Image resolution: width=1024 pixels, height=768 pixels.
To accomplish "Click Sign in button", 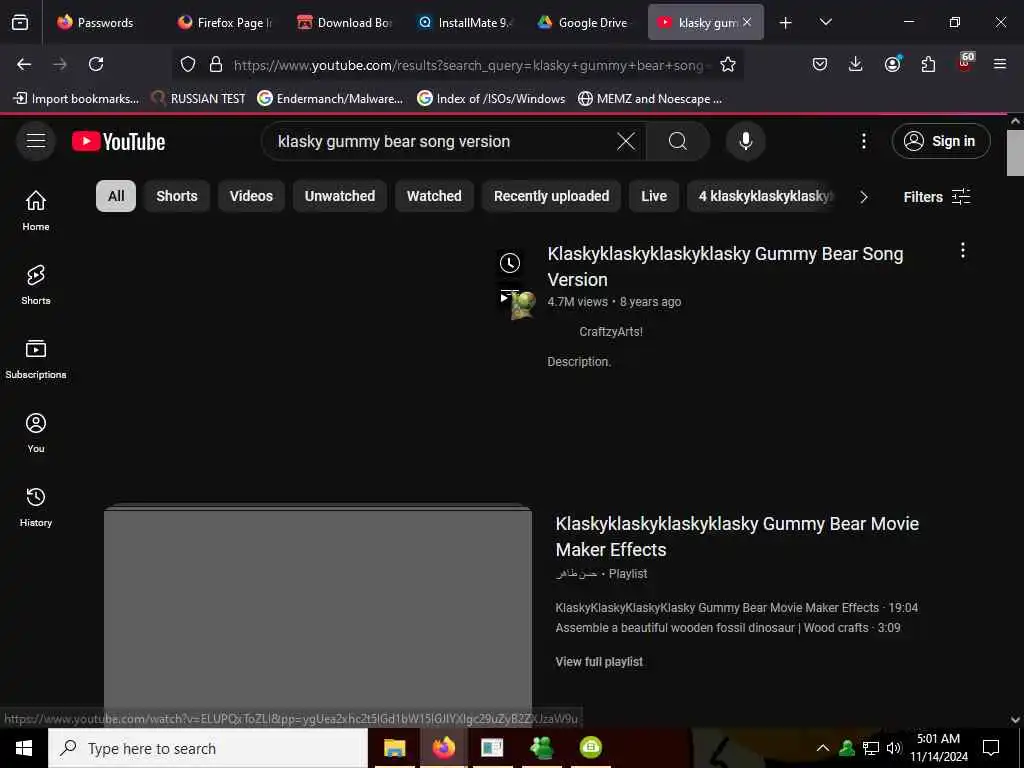I will click(x=940, y=141).
